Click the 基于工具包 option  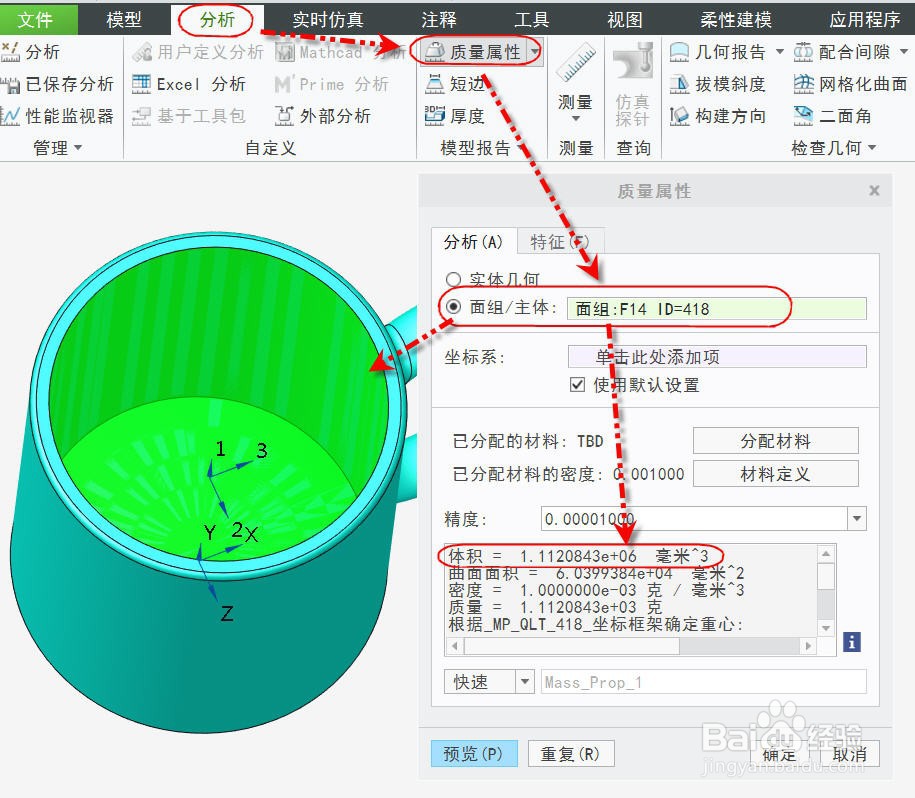point(188,116)
